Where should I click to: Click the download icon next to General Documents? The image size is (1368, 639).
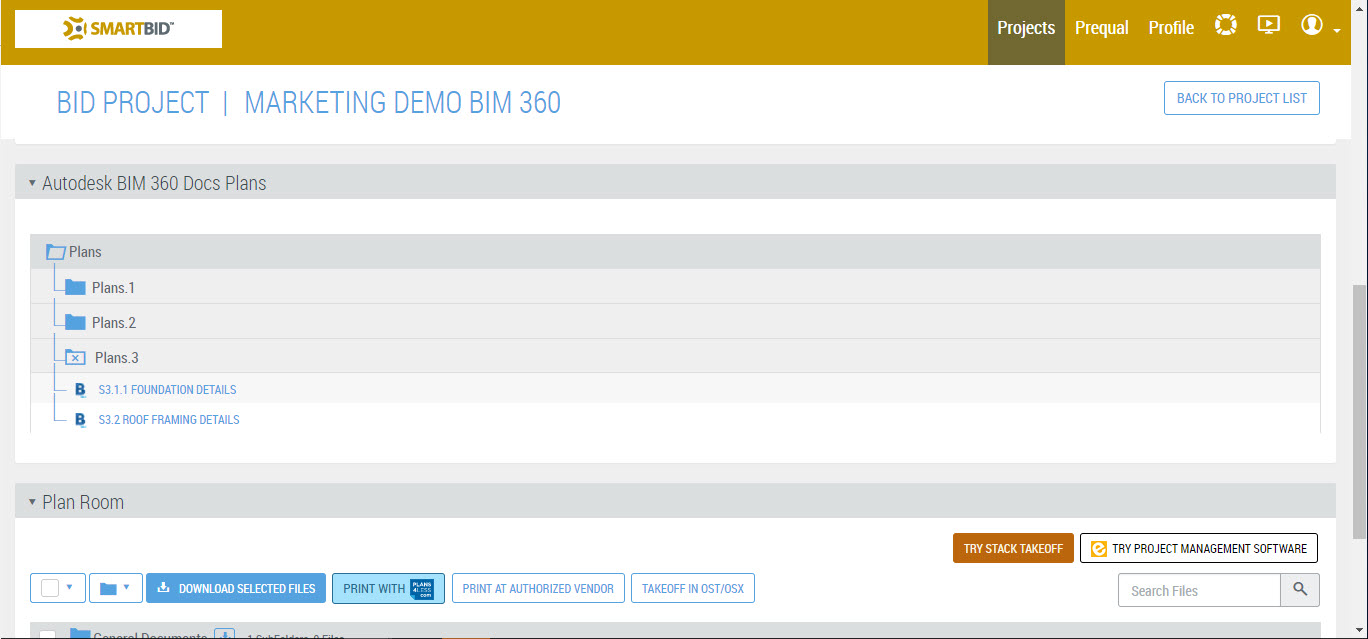point(224,634)
